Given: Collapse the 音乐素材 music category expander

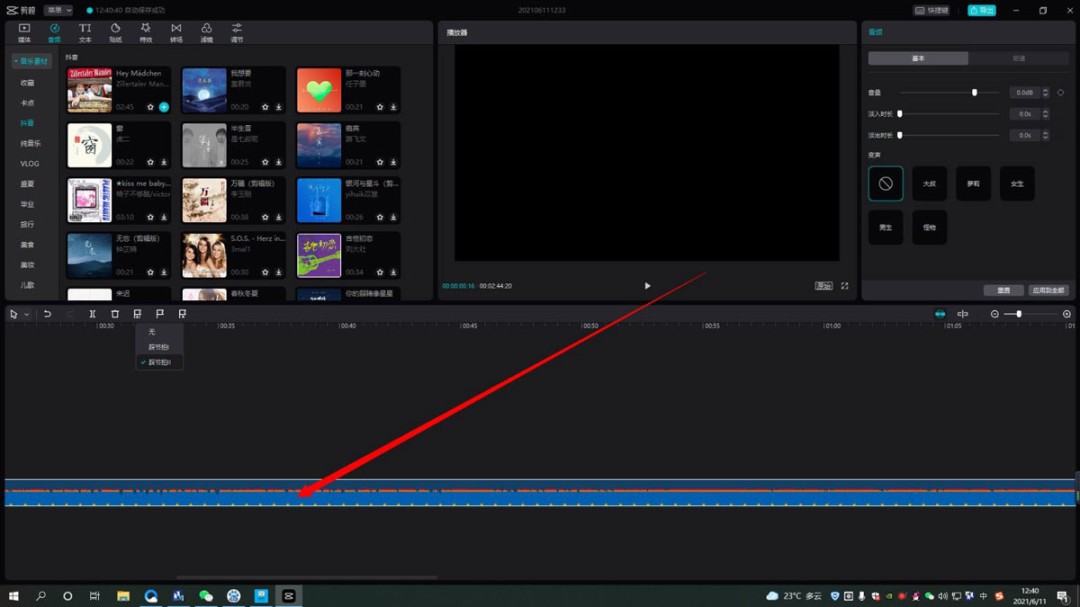Looking at the screenshot, I should 31,61.
